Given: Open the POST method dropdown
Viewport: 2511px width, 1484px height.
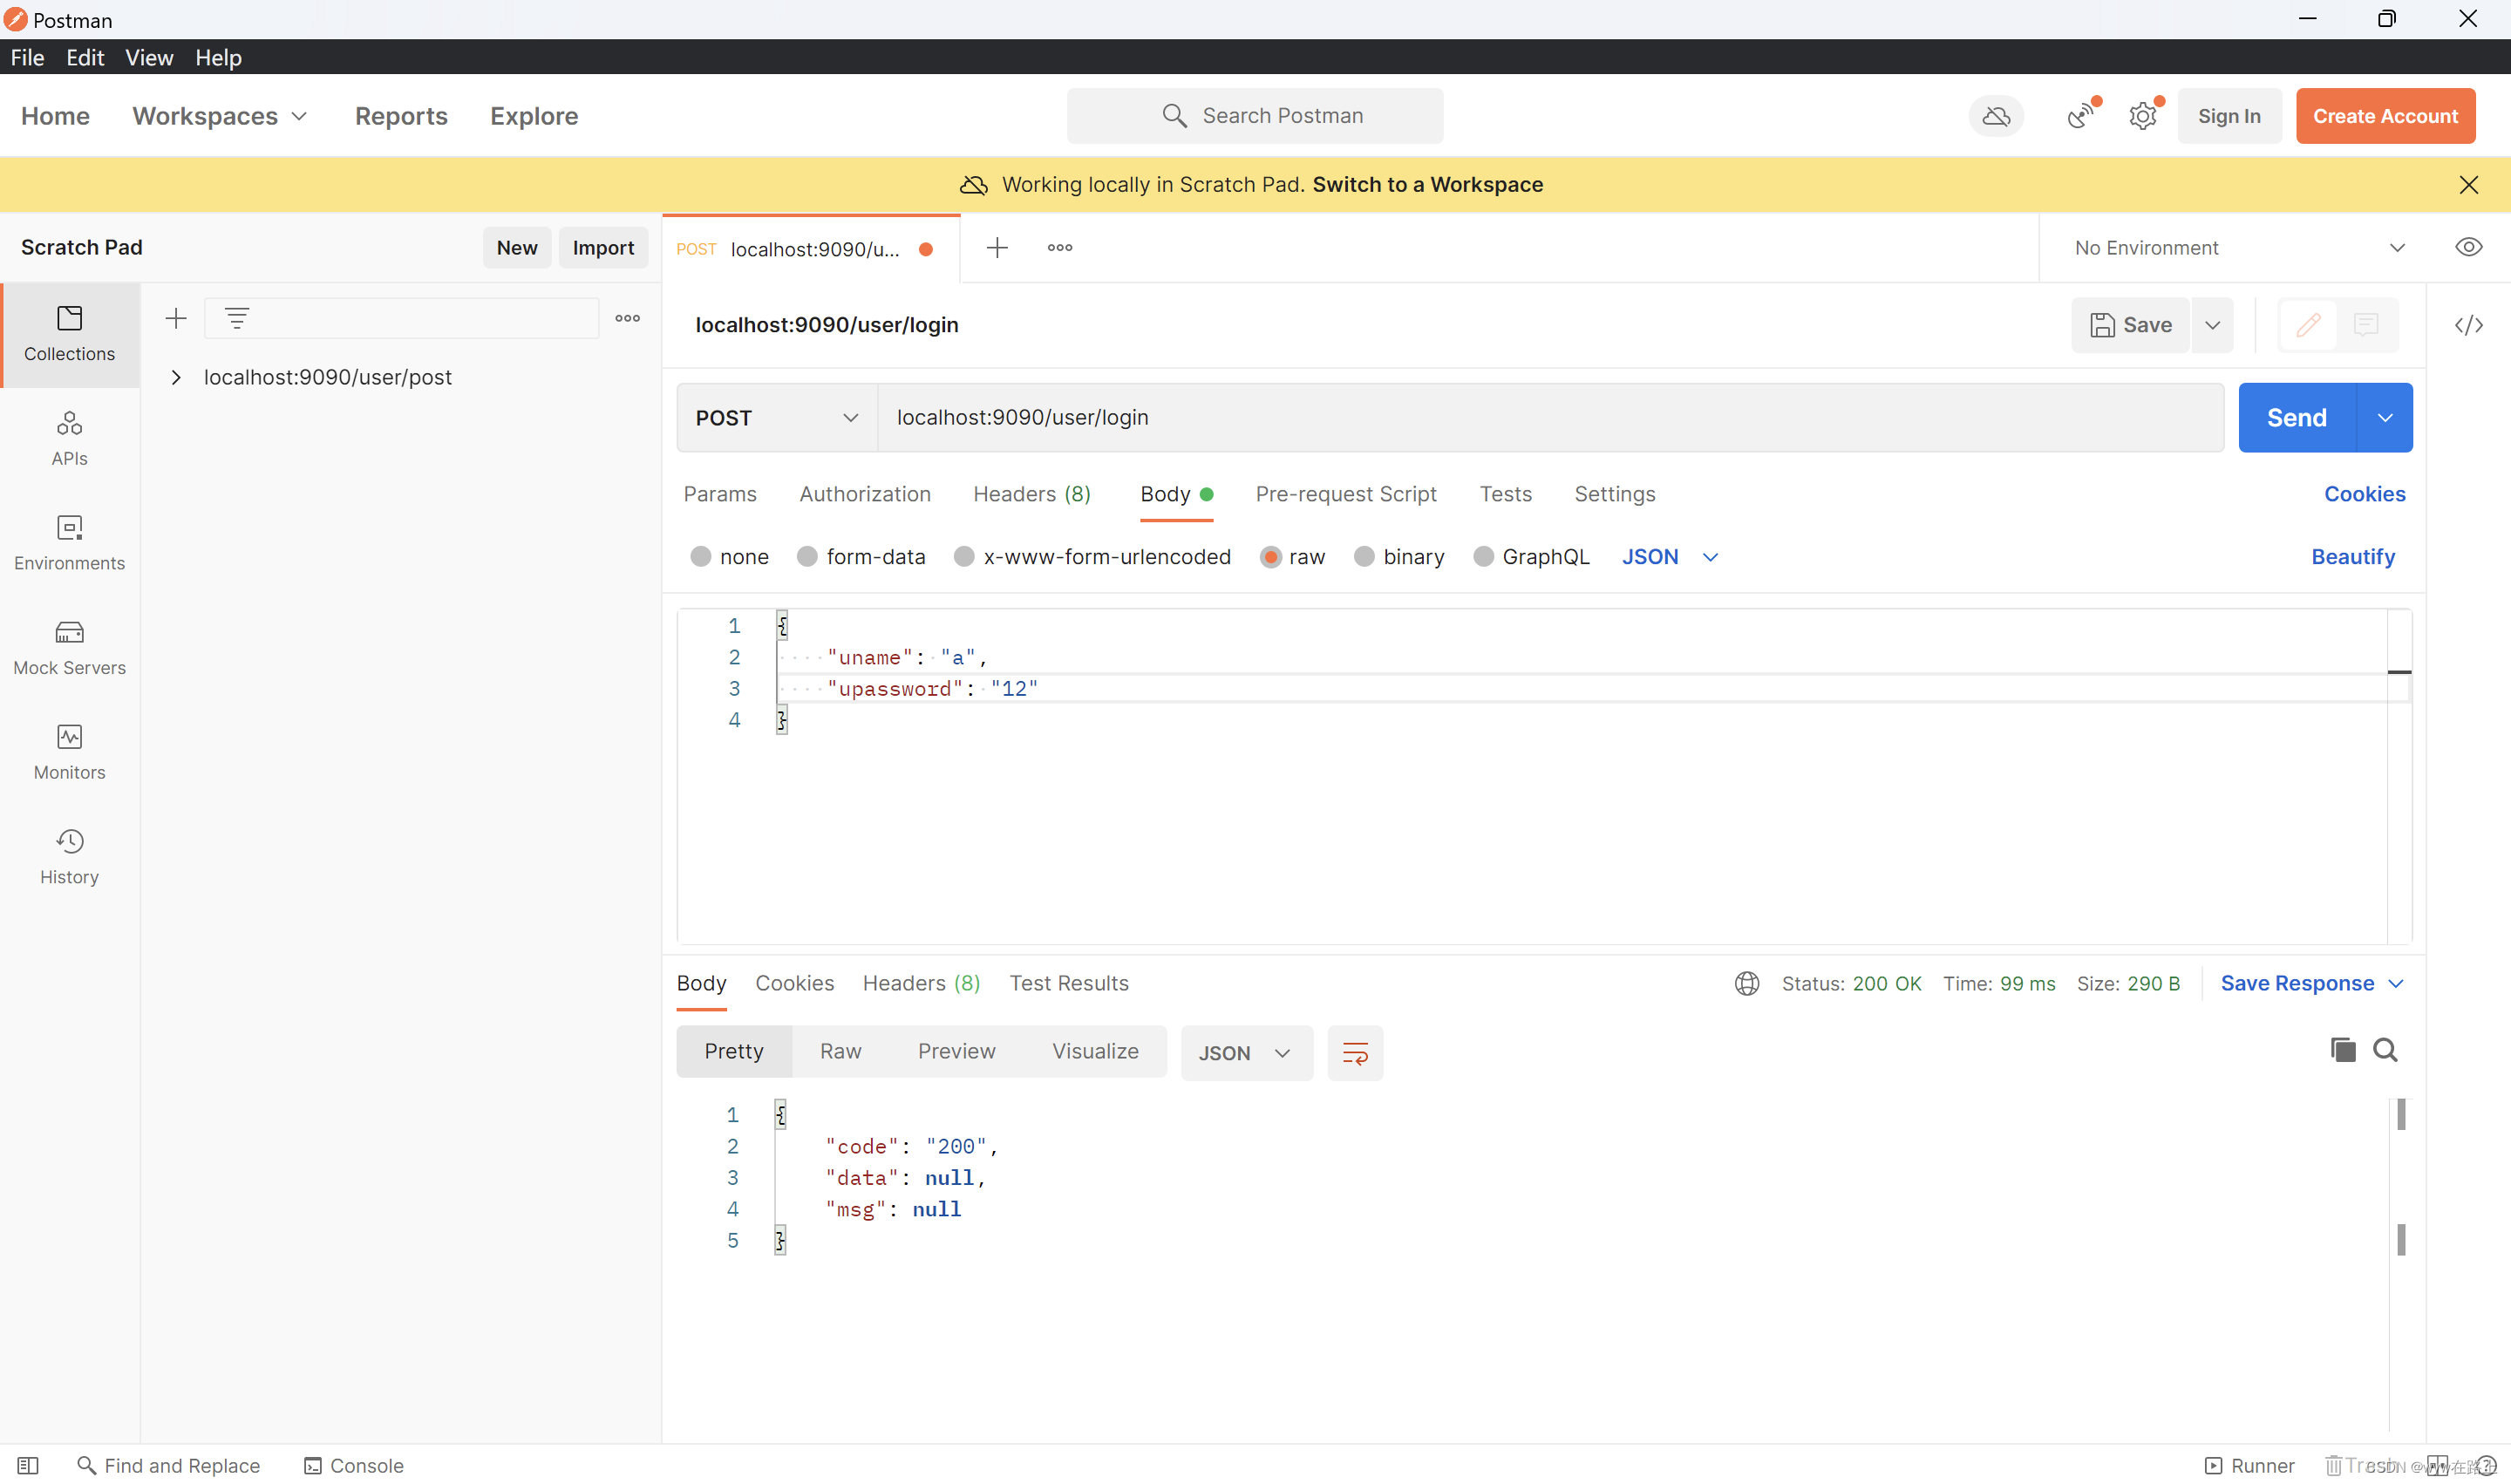Looking at the screenshot, I should tap(777, 418).
